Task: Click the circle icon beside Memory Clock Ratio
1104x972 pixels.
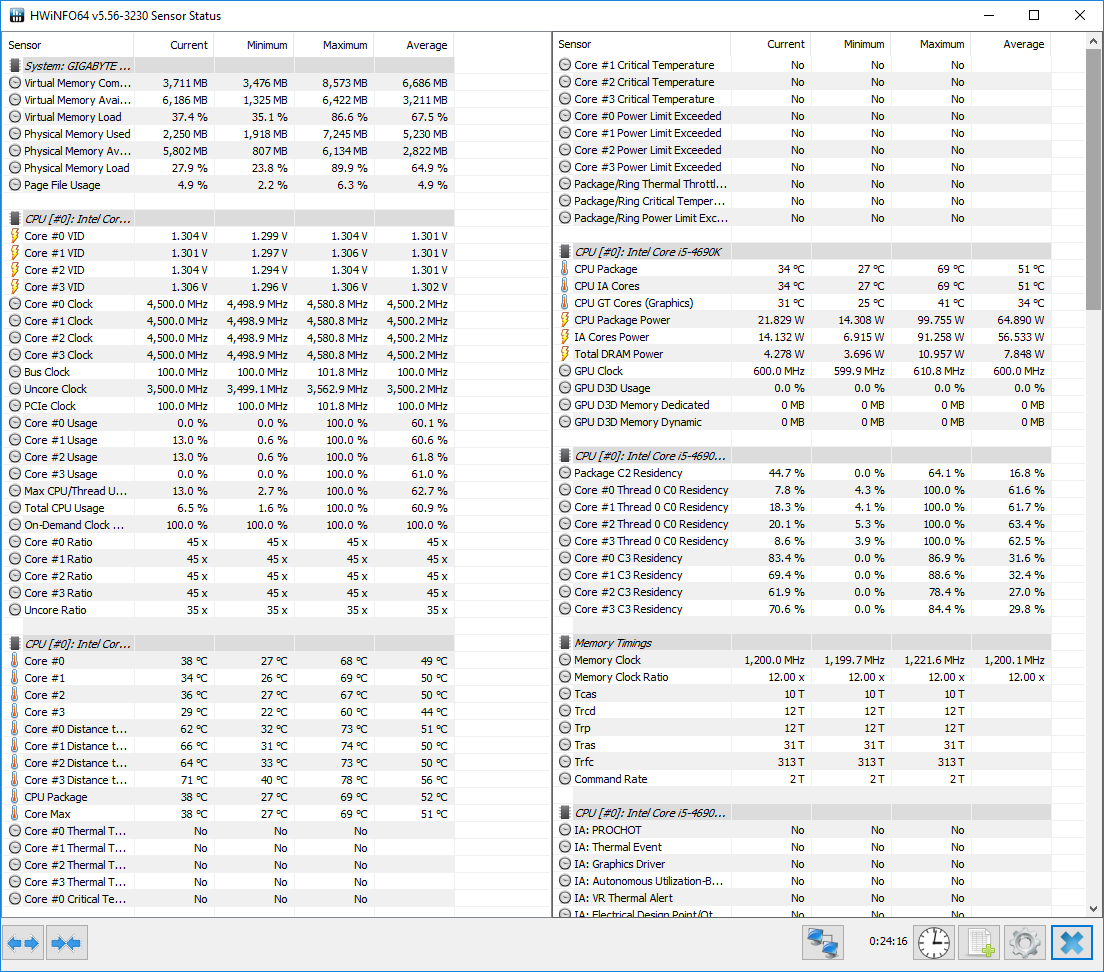Action: (x=565, y=677)
